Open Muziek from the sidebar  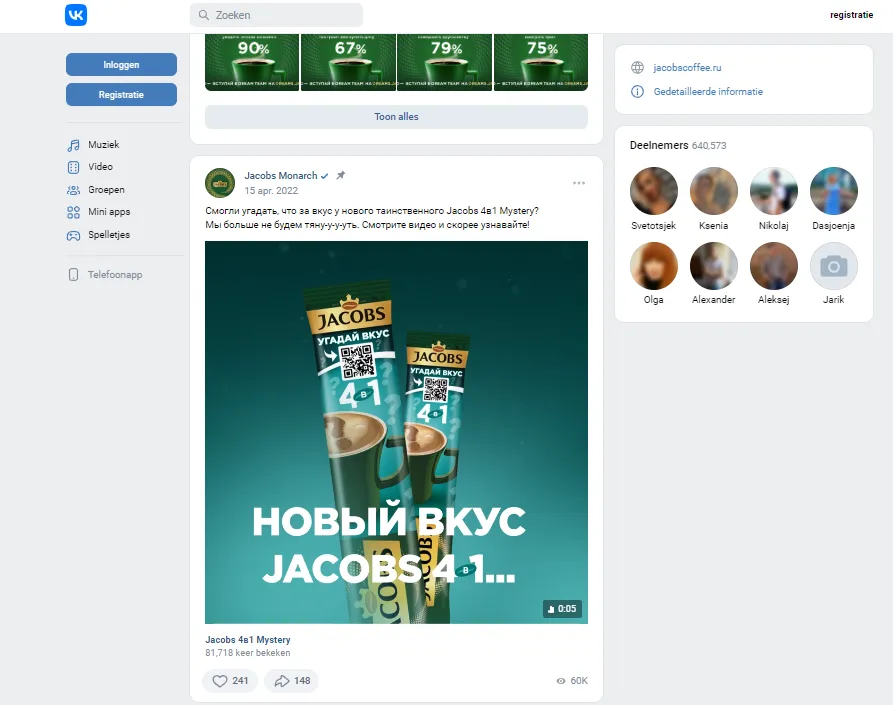pyautogui.click(x=103, y=144)
